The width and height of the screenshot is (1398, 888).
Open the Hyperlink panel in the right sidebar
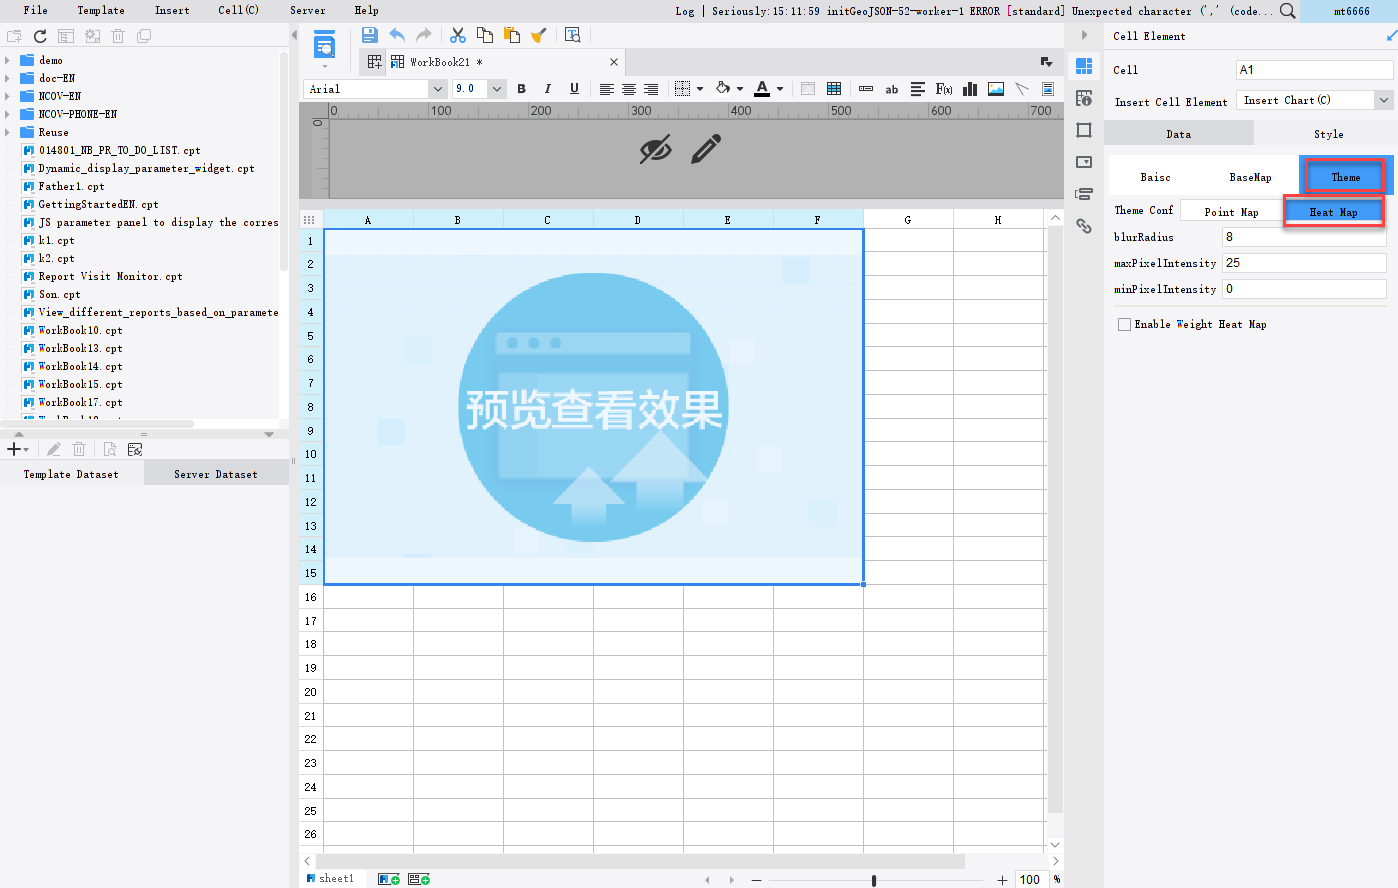coord(1084,226)
